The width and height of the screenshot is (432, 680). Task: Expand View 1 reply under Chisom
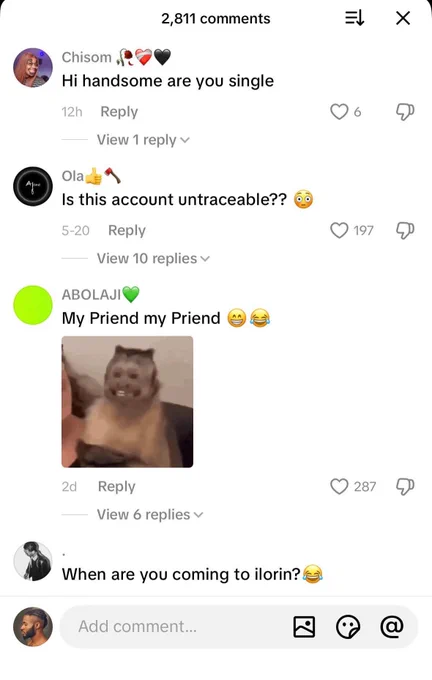tap(143, 140)
